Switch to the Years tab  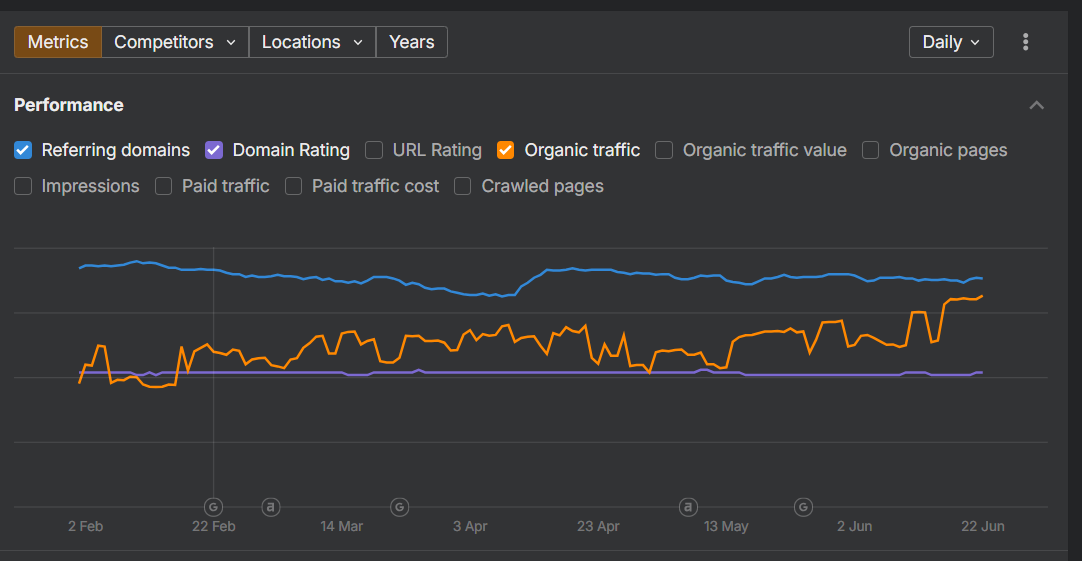(411, 42)
